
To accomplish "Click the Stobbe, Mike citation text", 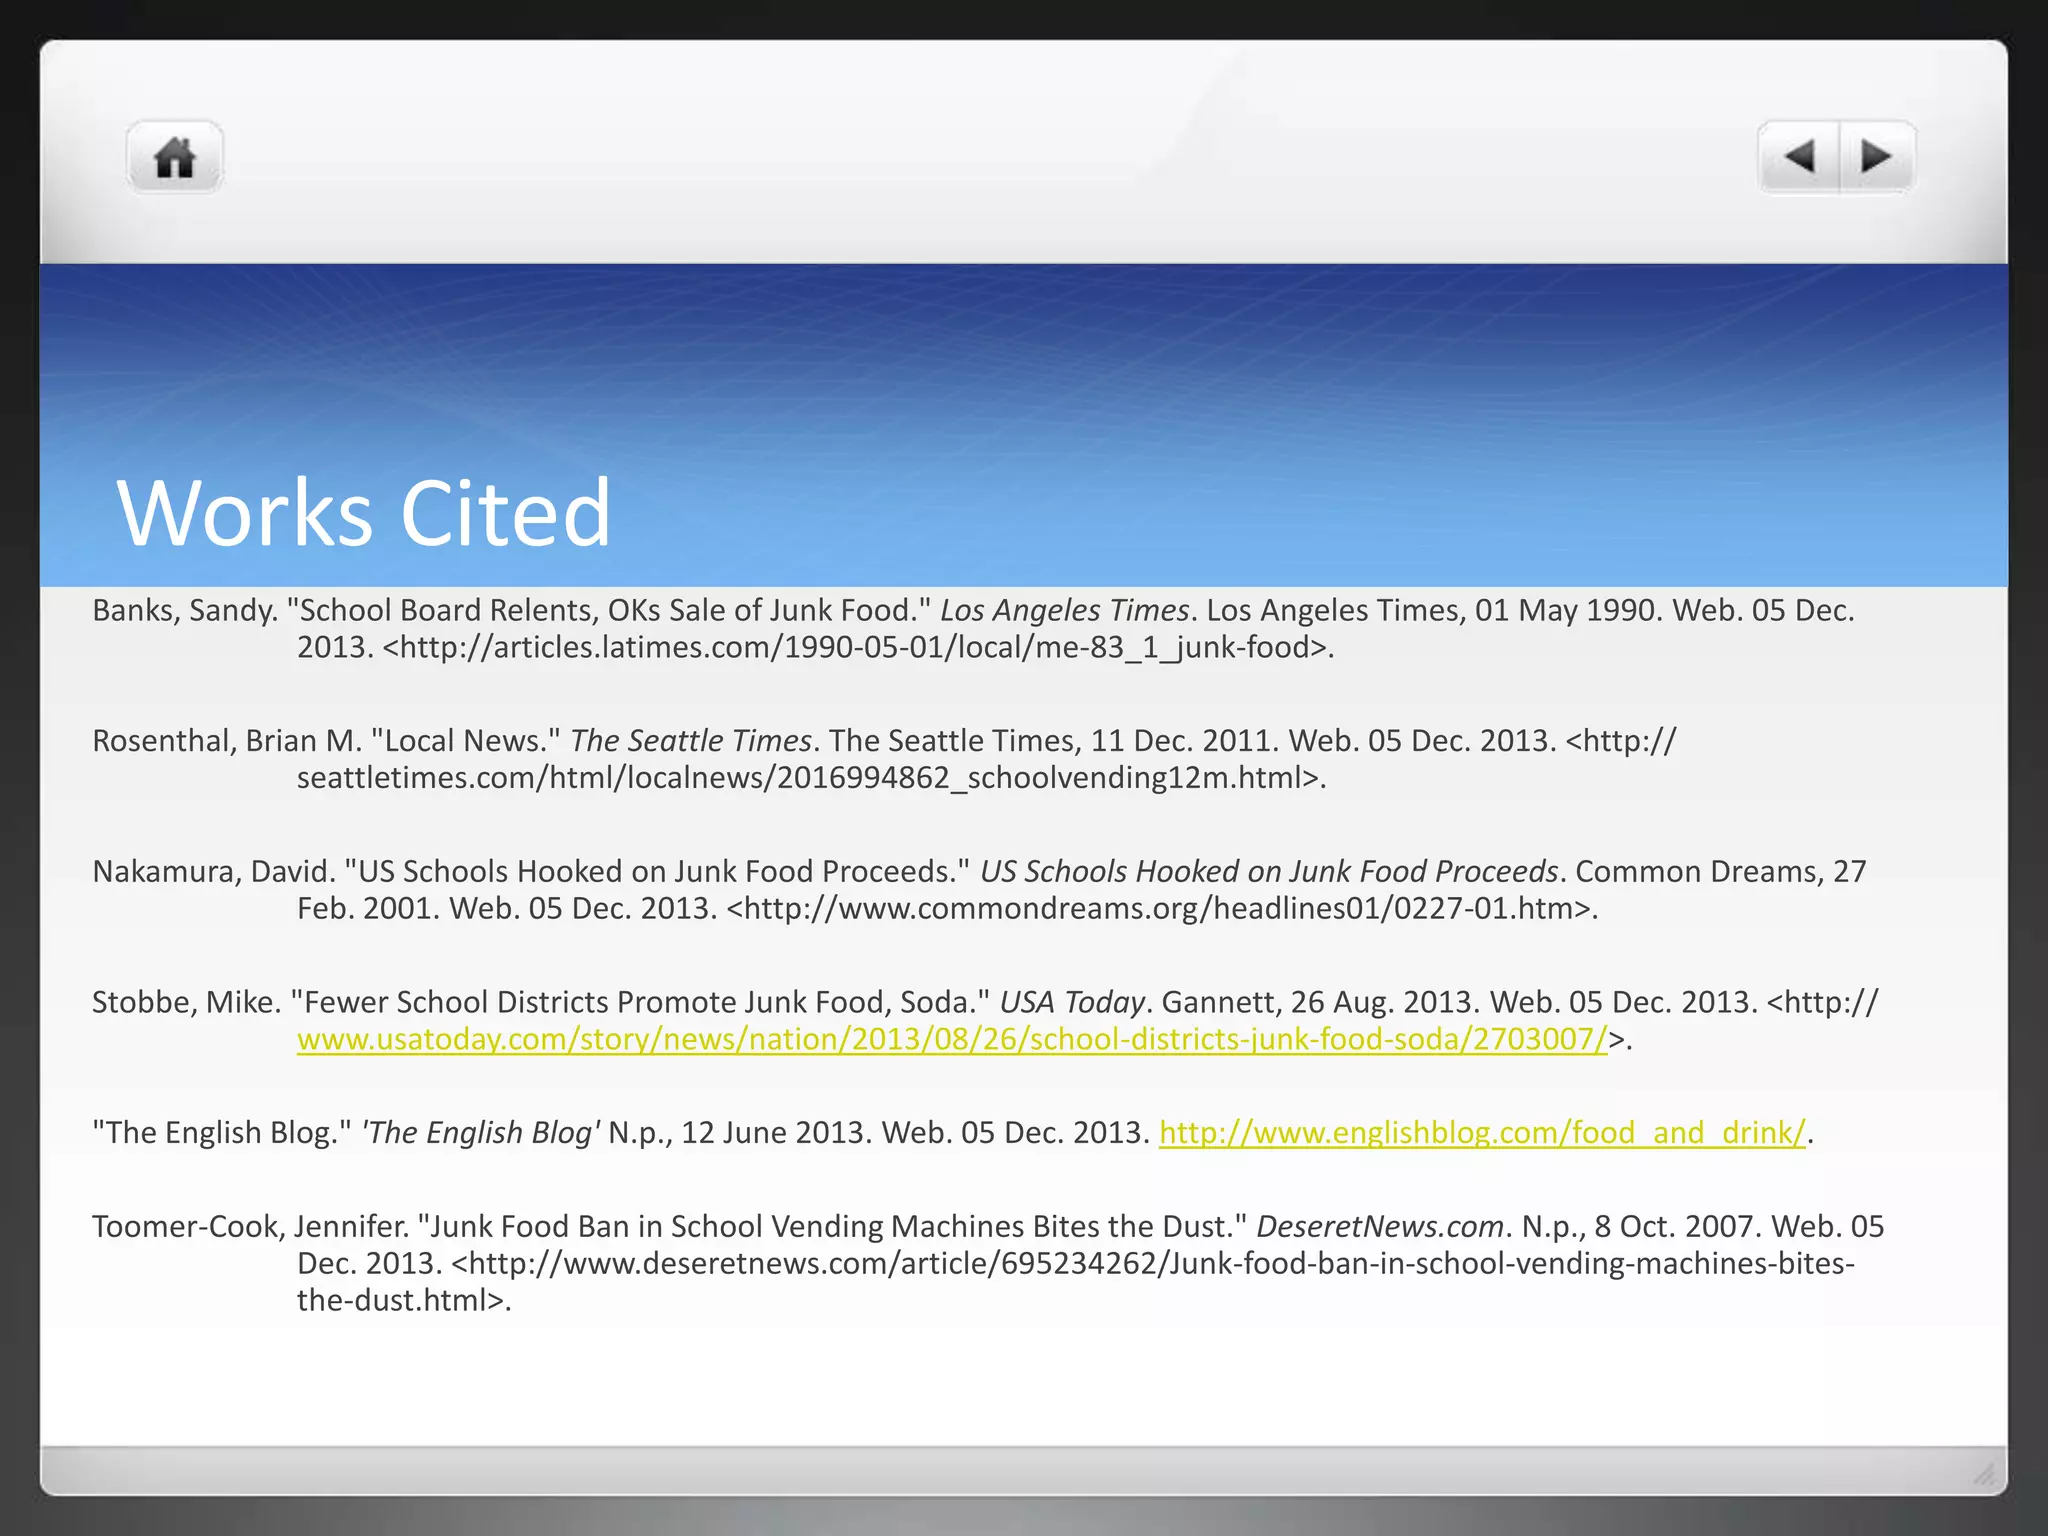I will coord(985,1020).
